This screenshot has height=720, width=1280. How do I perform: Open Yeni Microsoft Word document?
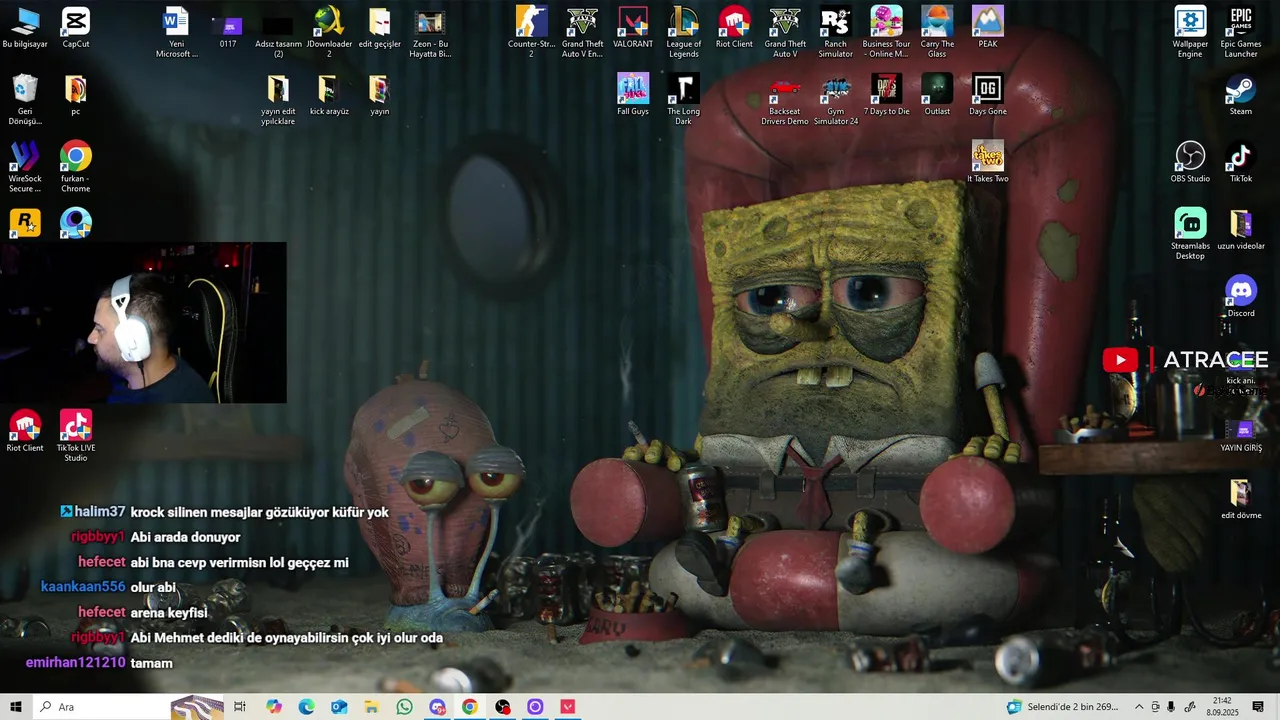pyautogui.click(x=176, y=33)
